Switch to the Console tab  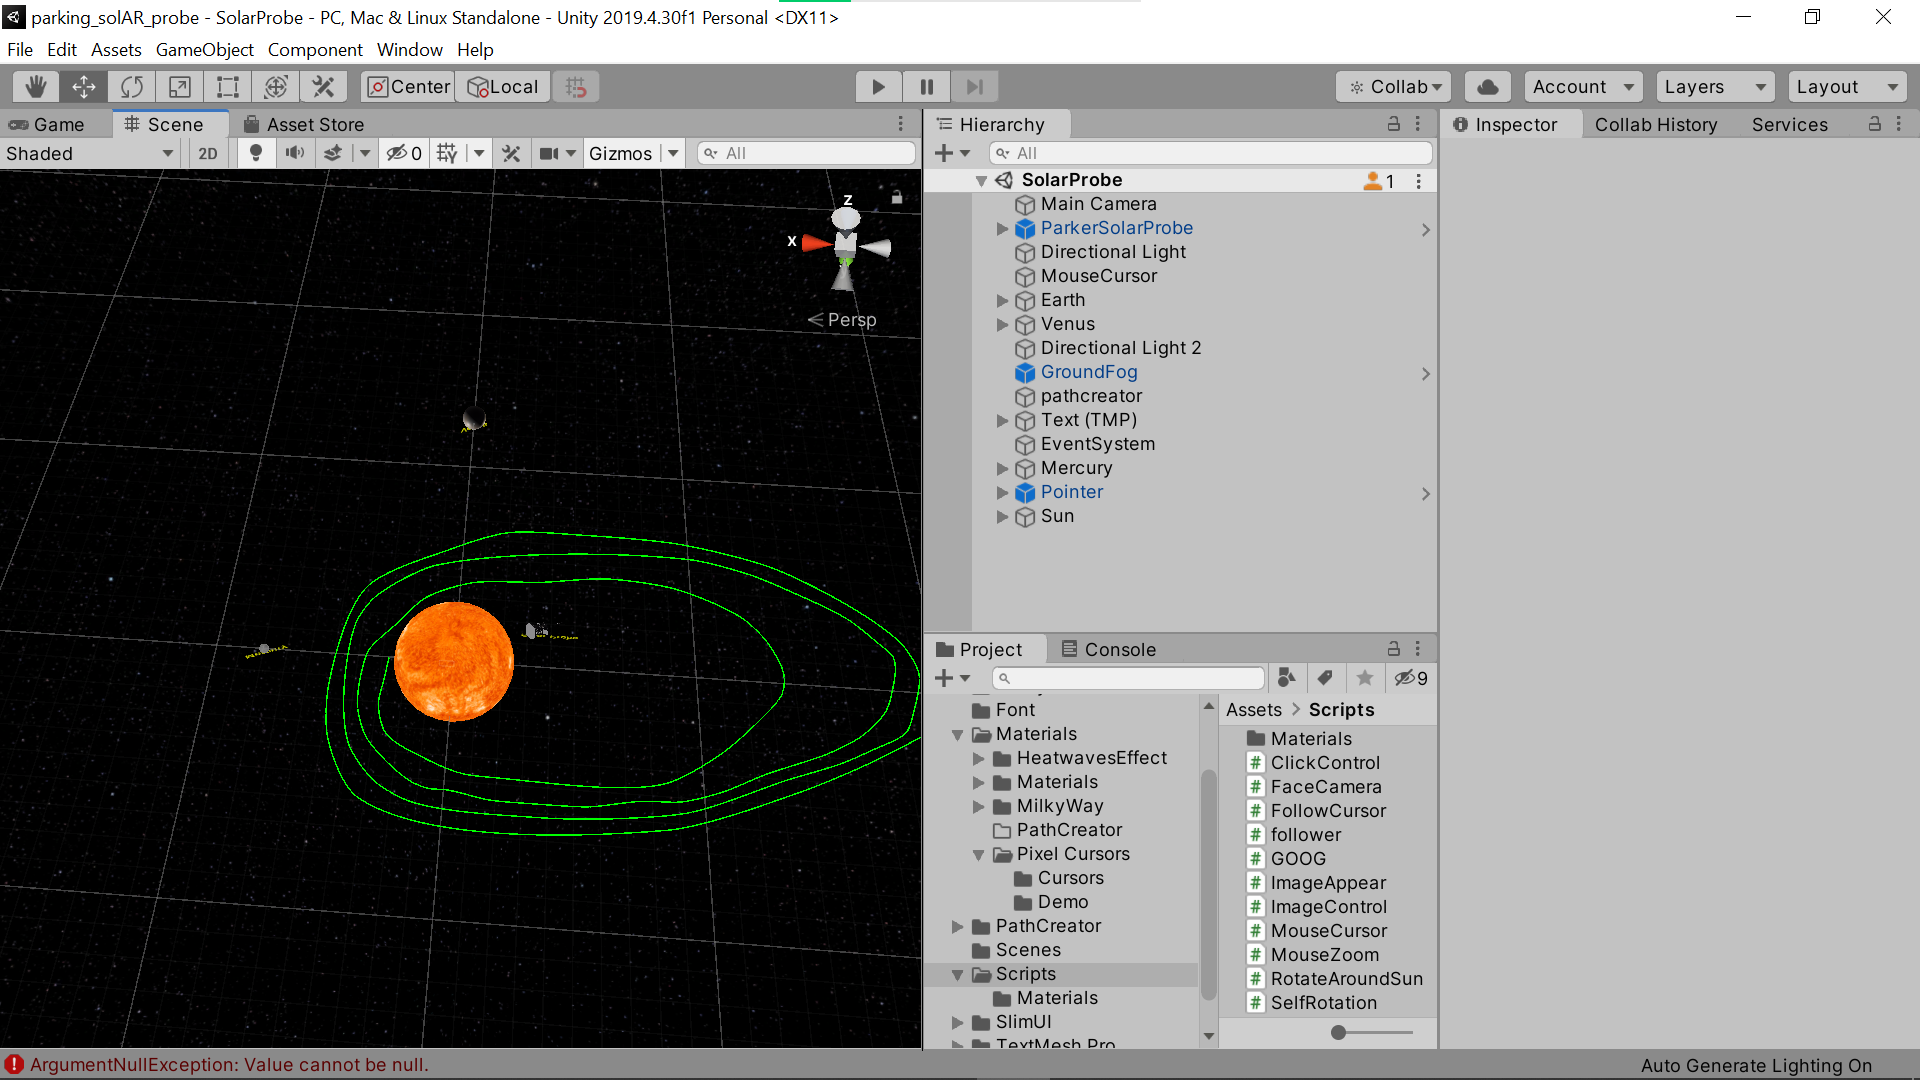click(1108, 649)
